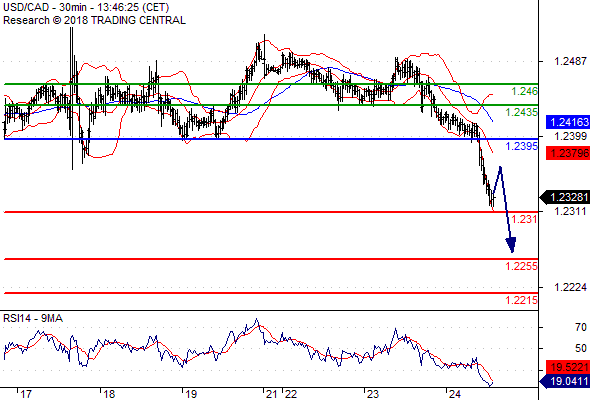Click the red 1.23796 price tag
Screen dimensions: 590x400
click(x=568, y=153)
